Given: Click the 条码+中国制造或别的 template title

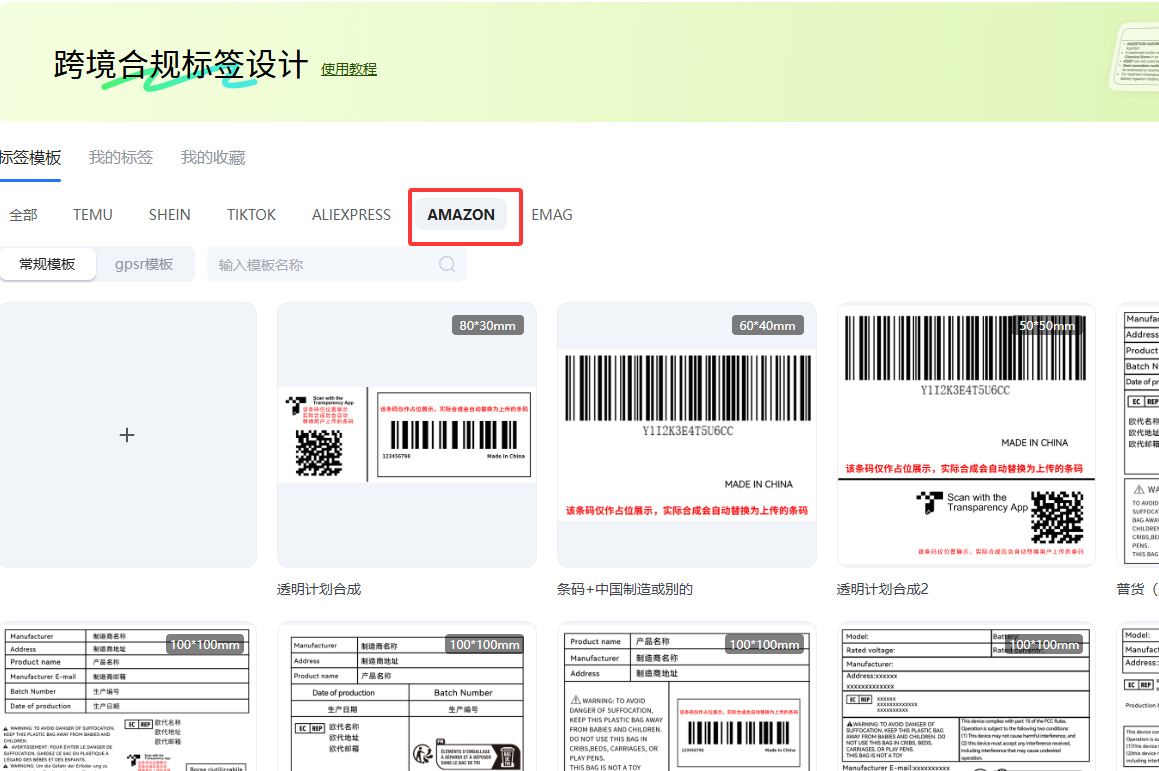Looking at the screenshot, I should pos(625,589).
